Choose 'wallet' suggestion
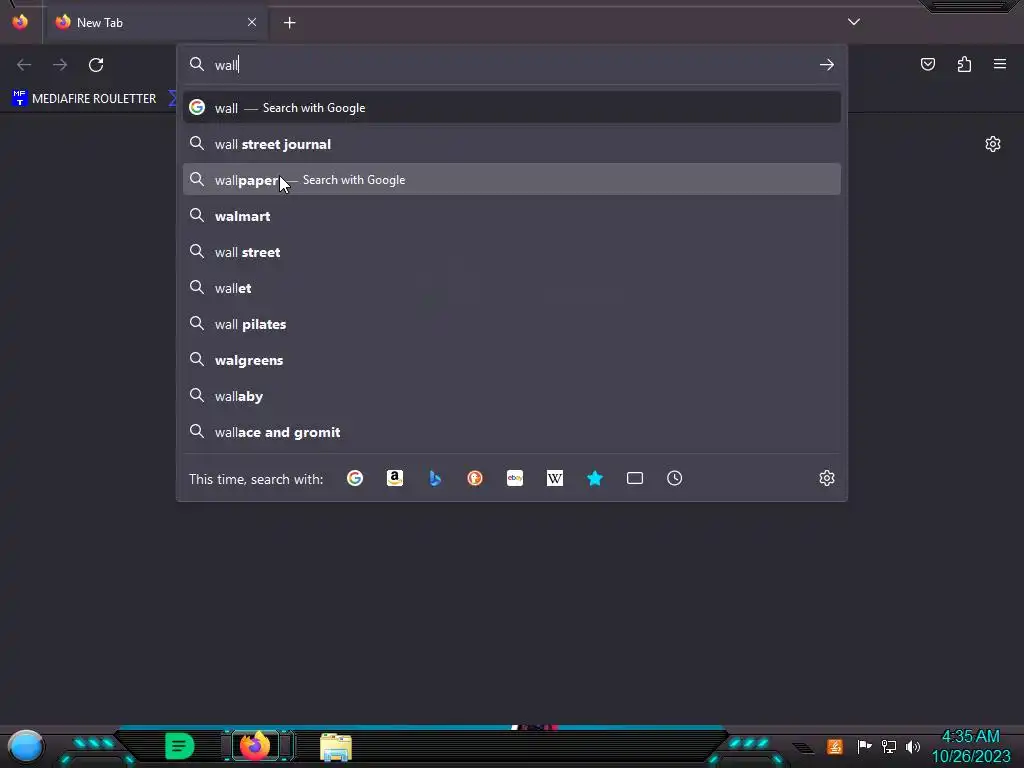 [511, 288]
